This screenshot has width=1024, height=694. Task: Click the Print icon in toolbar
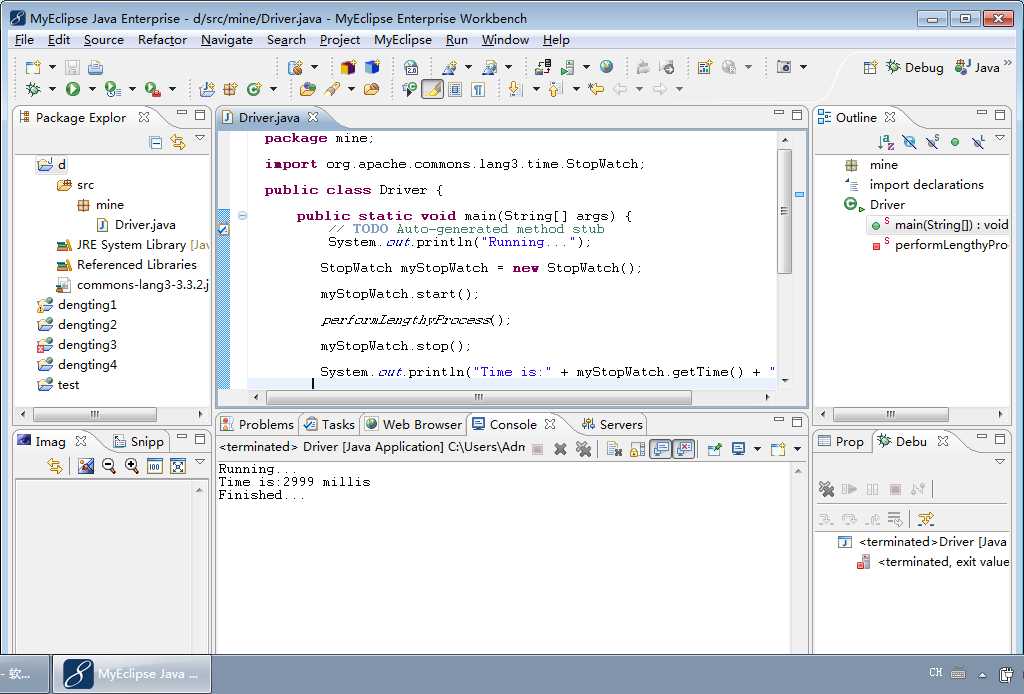click(95, 67)
